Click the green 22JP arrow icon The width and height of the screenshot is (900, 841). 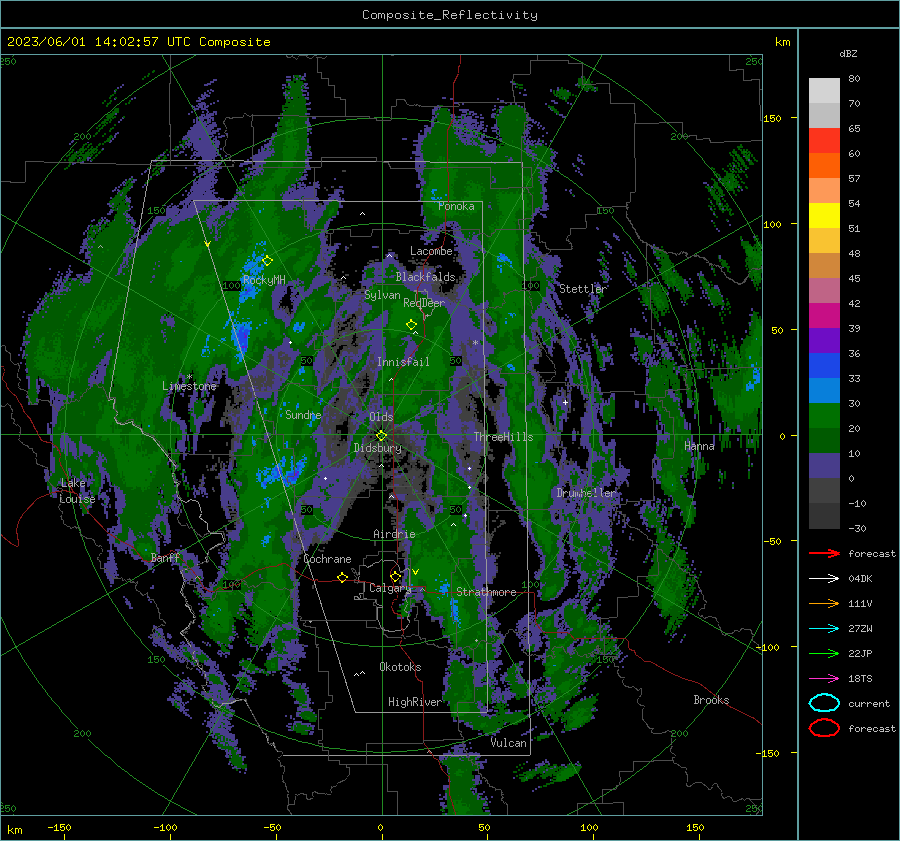[x=824, y=653]
